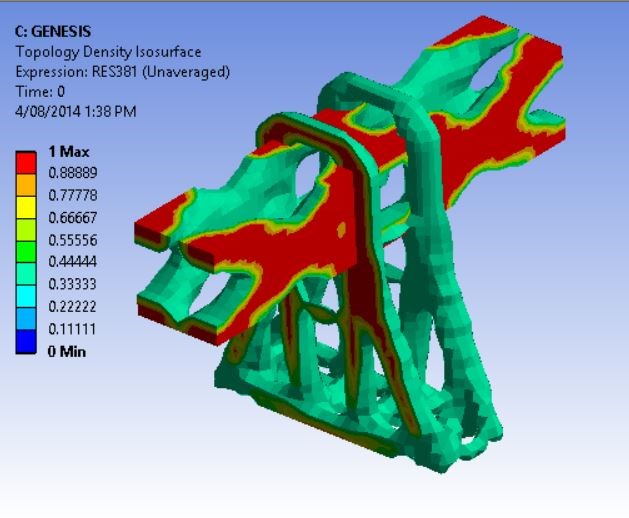Click the cyan legend band beside 0.33333
629x518 pixels.
[26, 297]
